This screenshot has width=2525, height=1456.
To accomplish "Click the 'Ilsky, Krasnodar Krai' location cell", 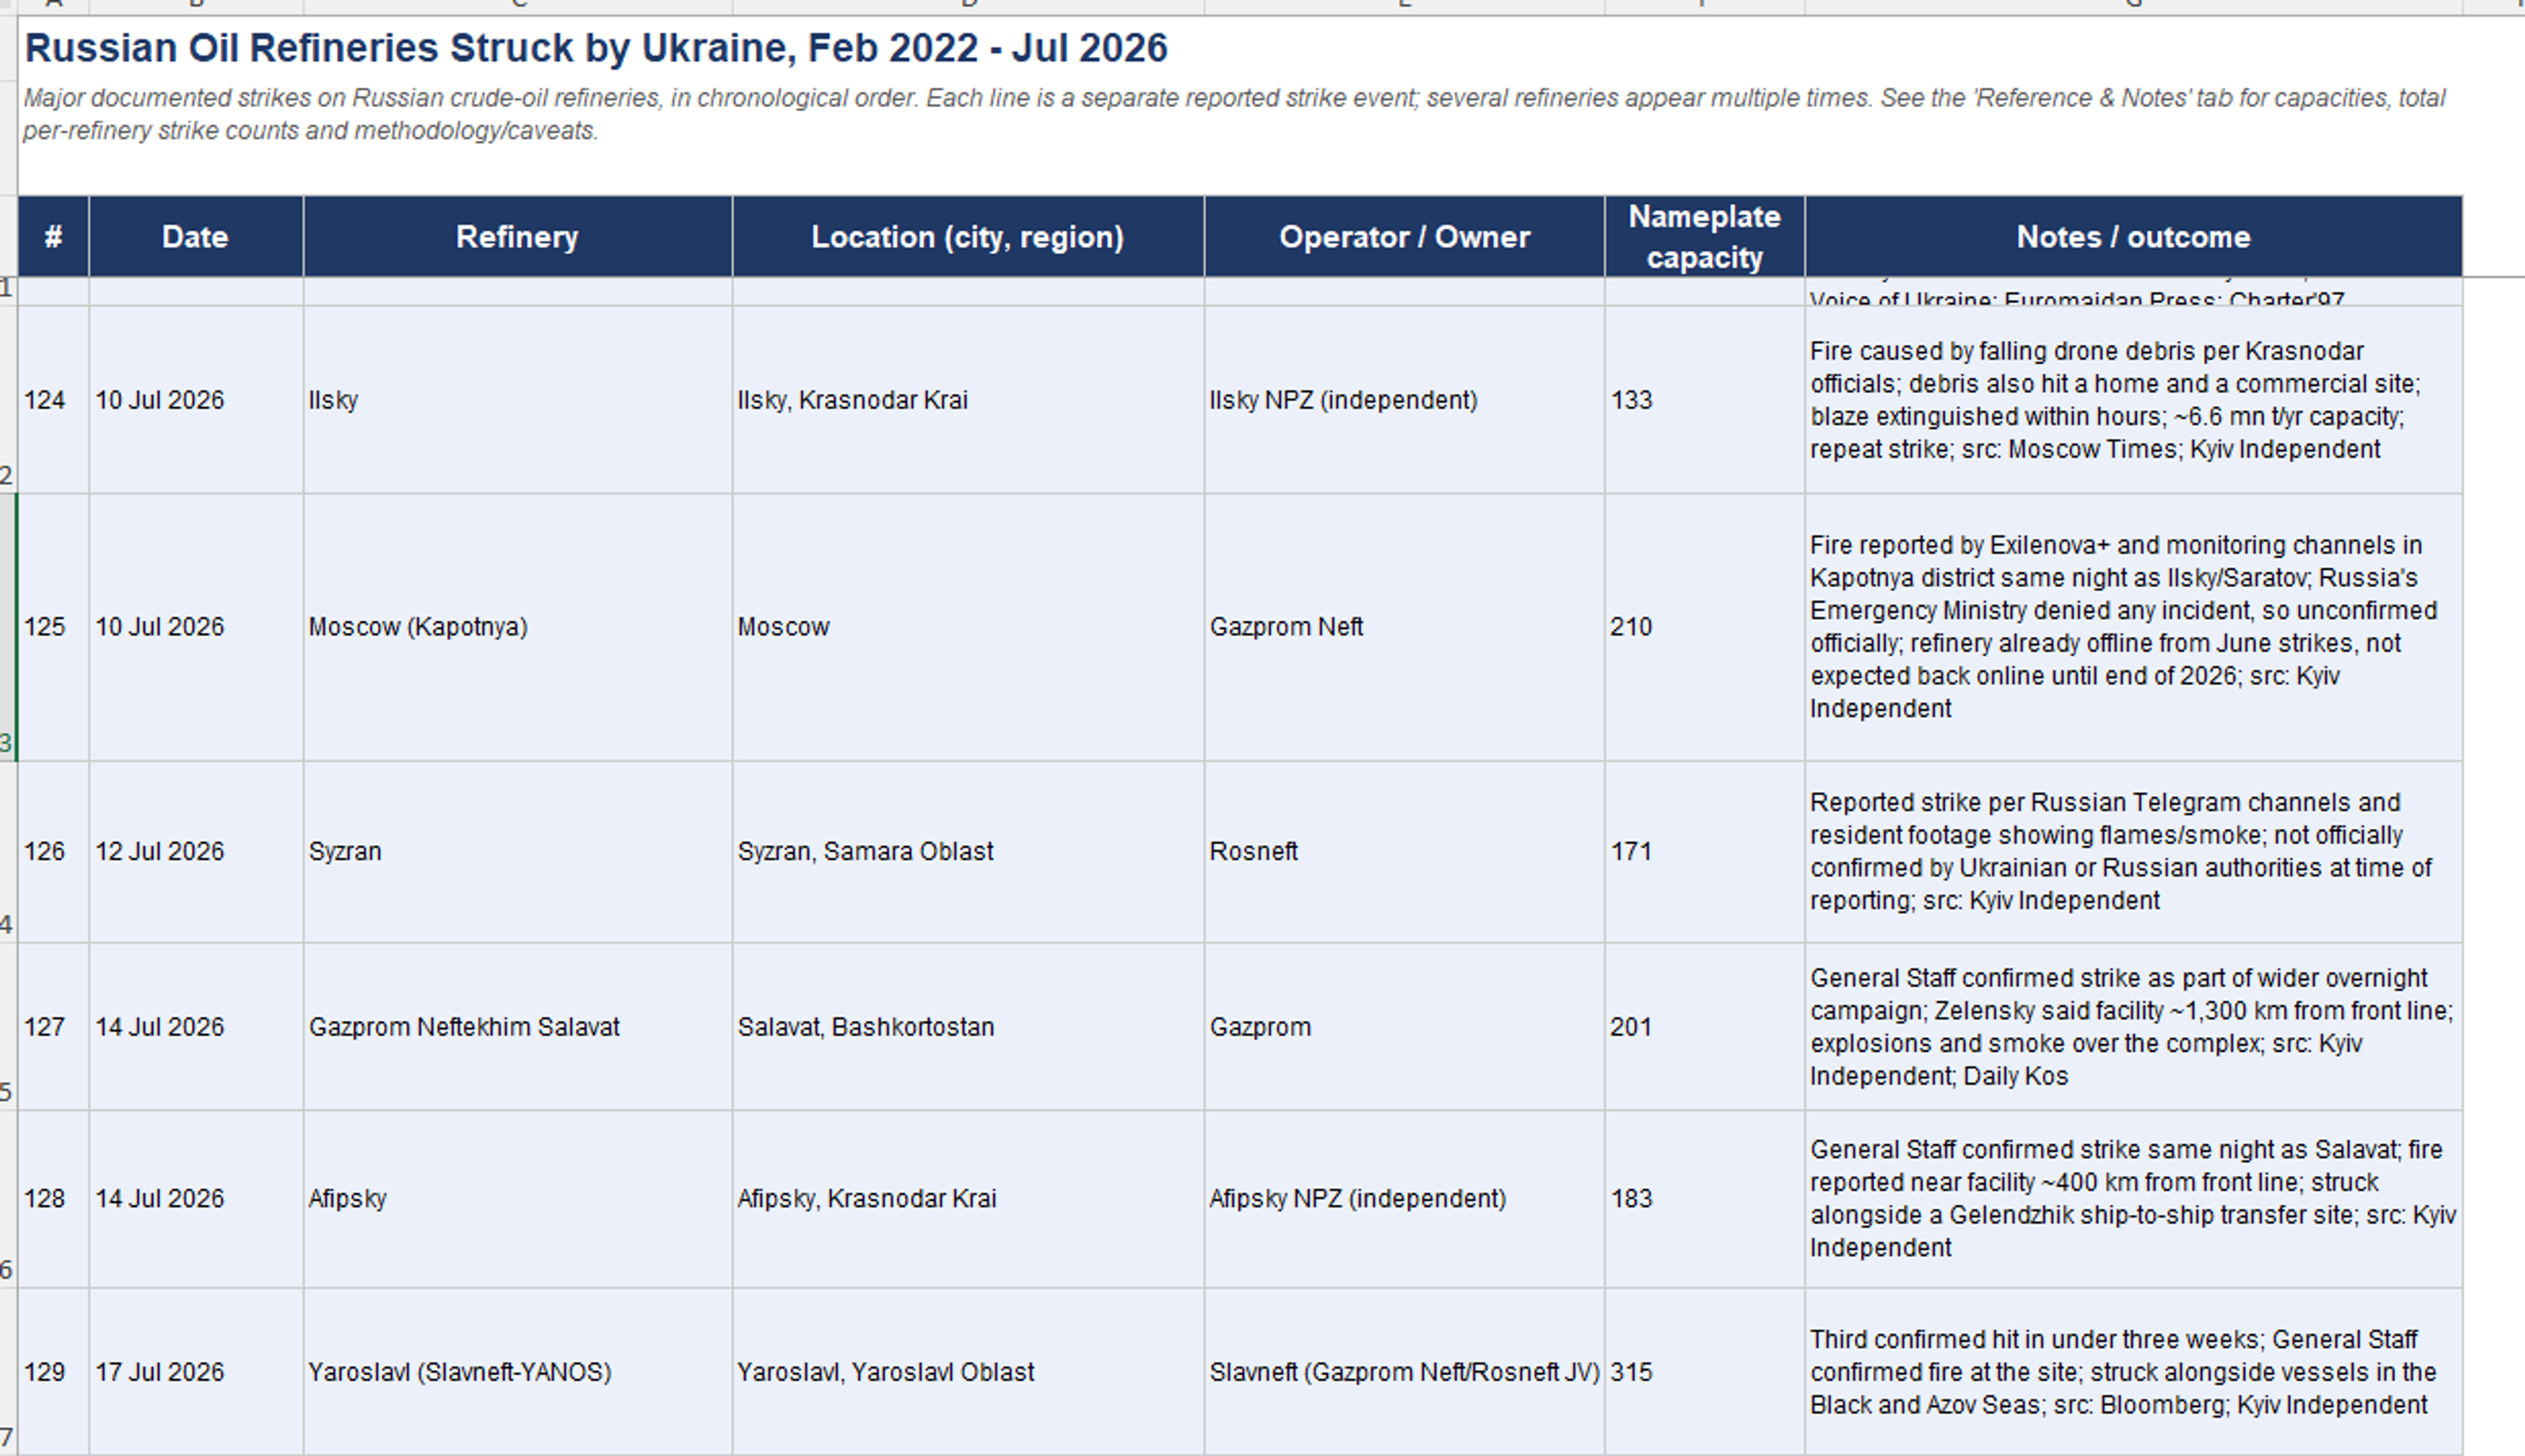I will click(x=968, y=400).
